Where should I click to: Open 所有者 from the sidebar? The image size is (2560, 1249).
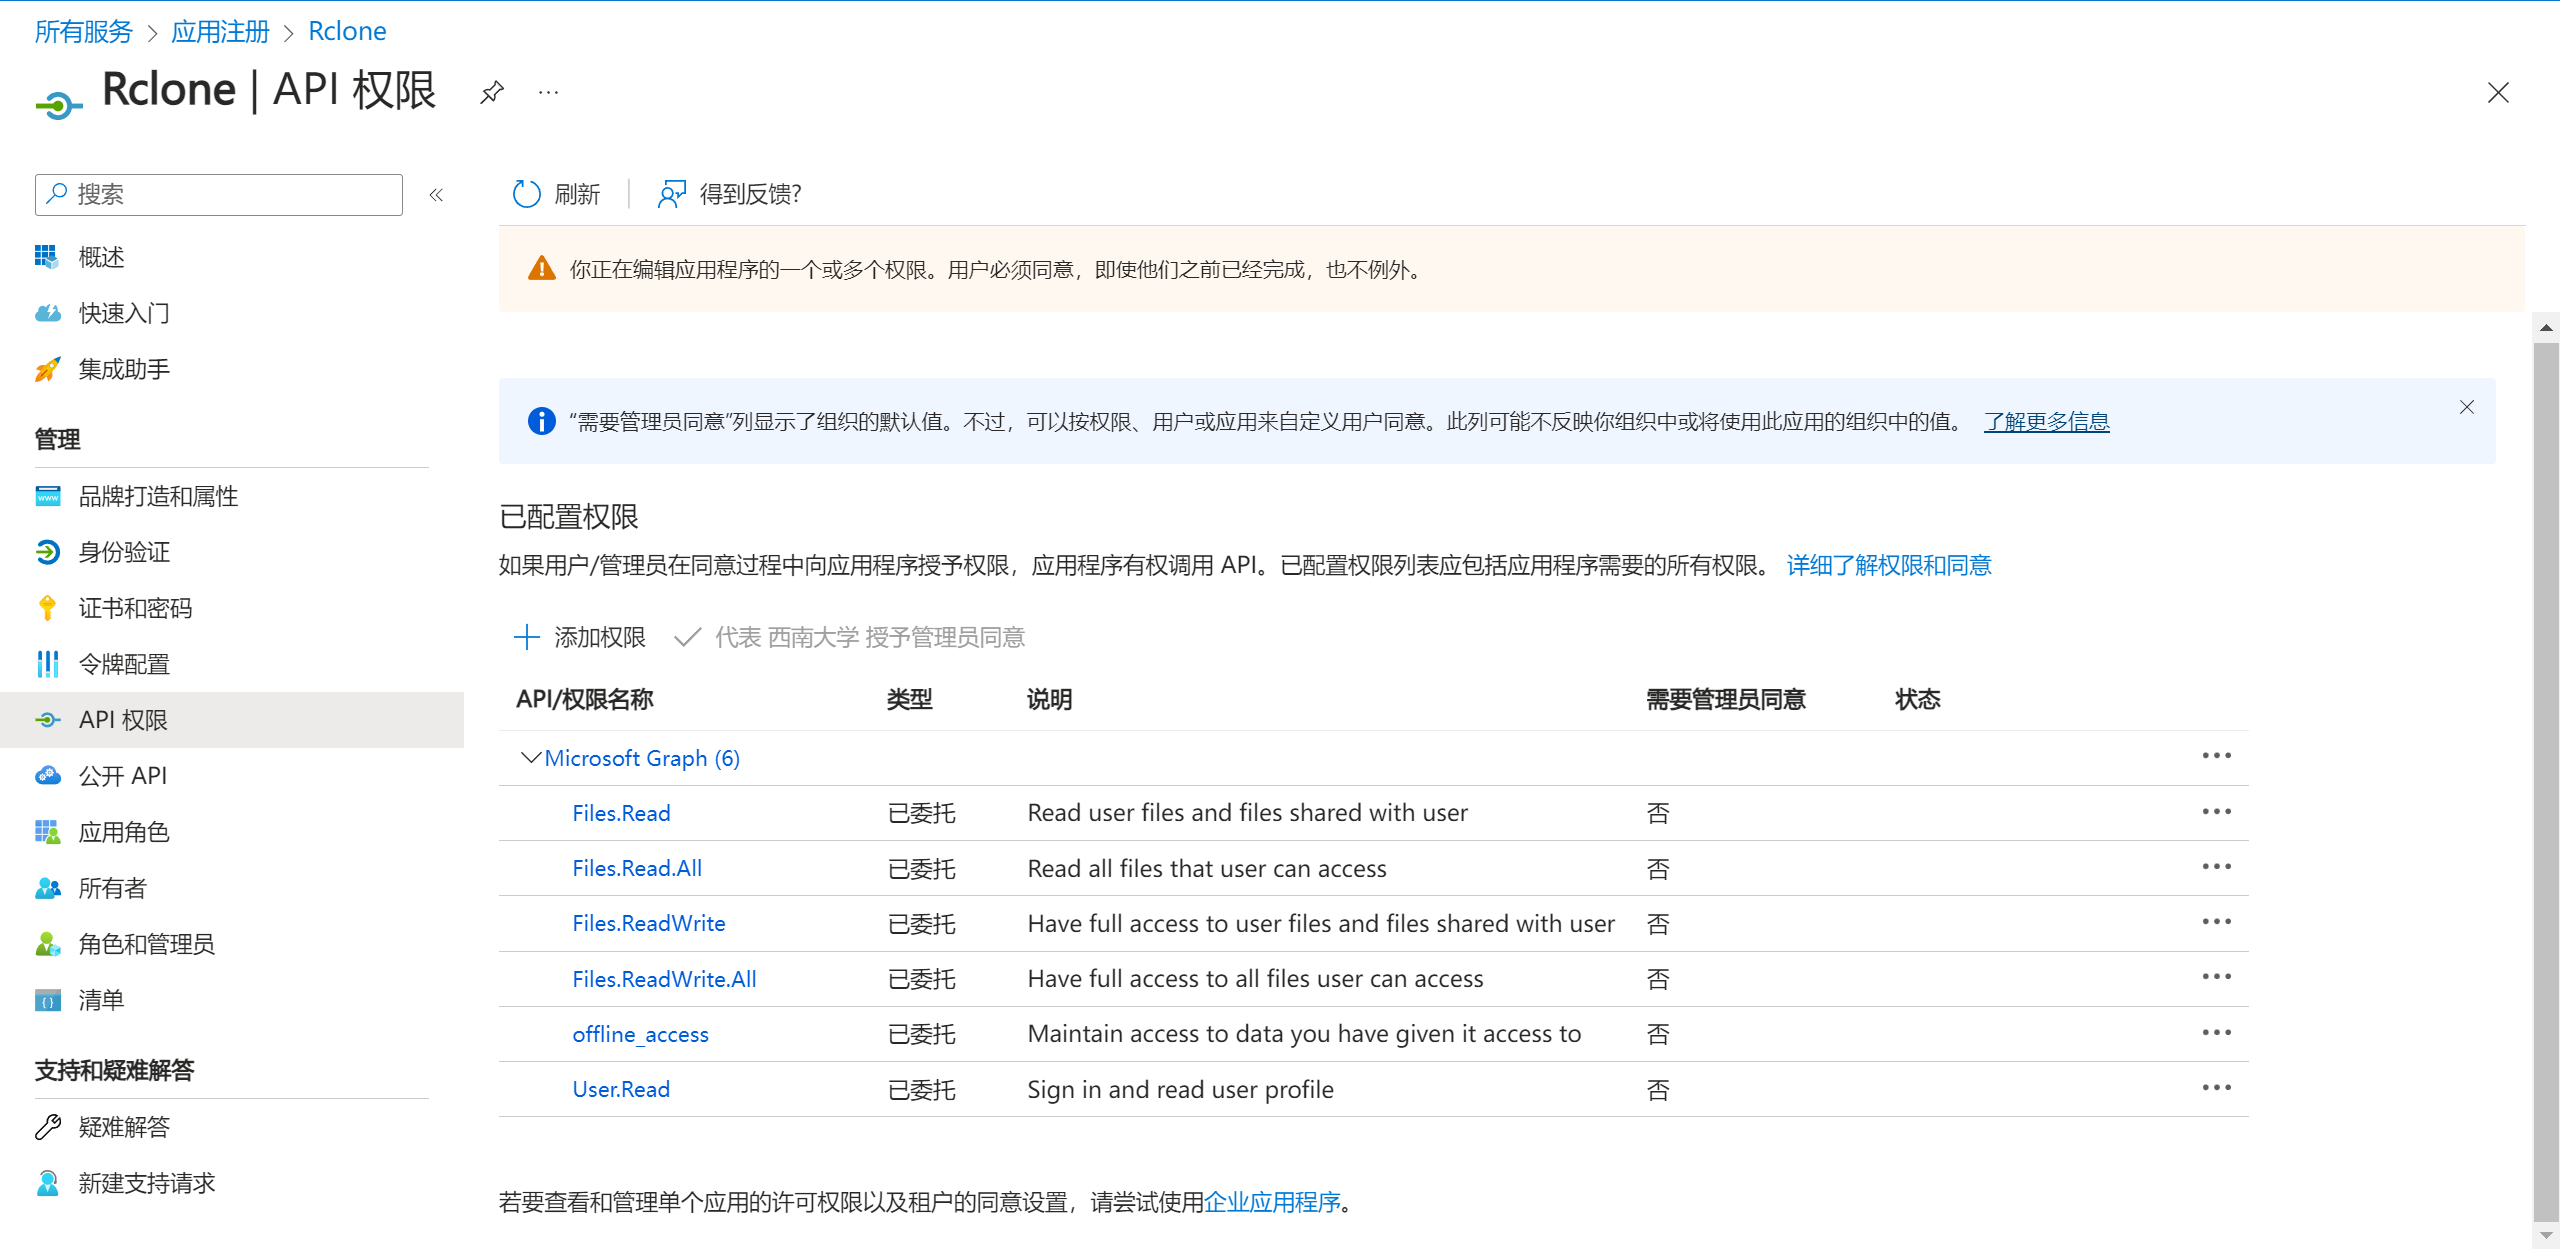pos(112,887)
